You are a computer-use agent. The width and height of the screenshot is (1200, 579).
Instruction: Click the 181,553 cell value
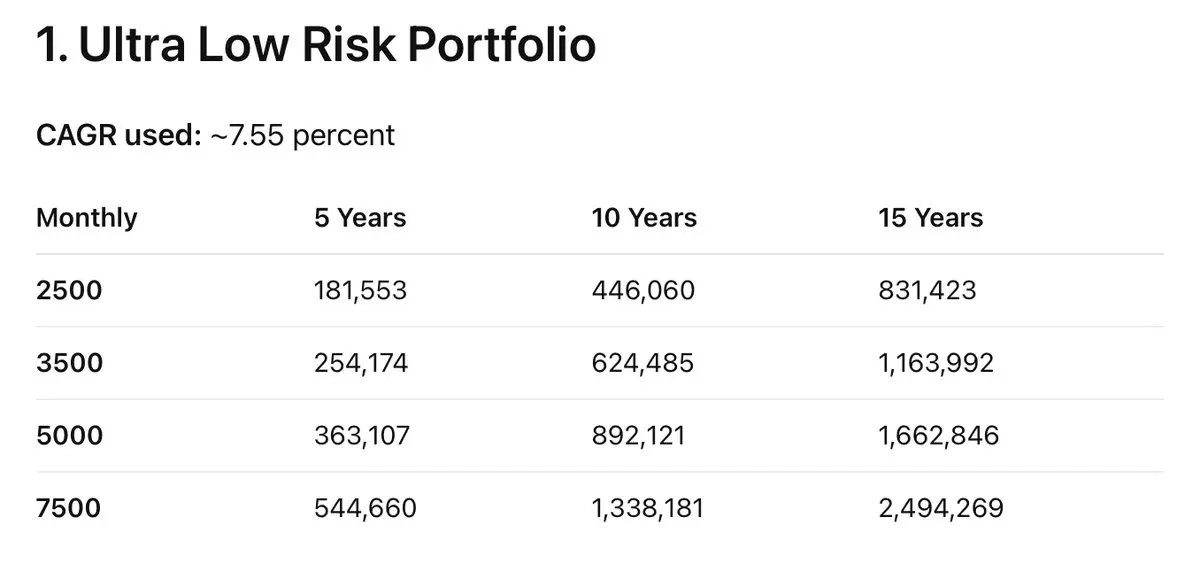[x=361, y=290]
